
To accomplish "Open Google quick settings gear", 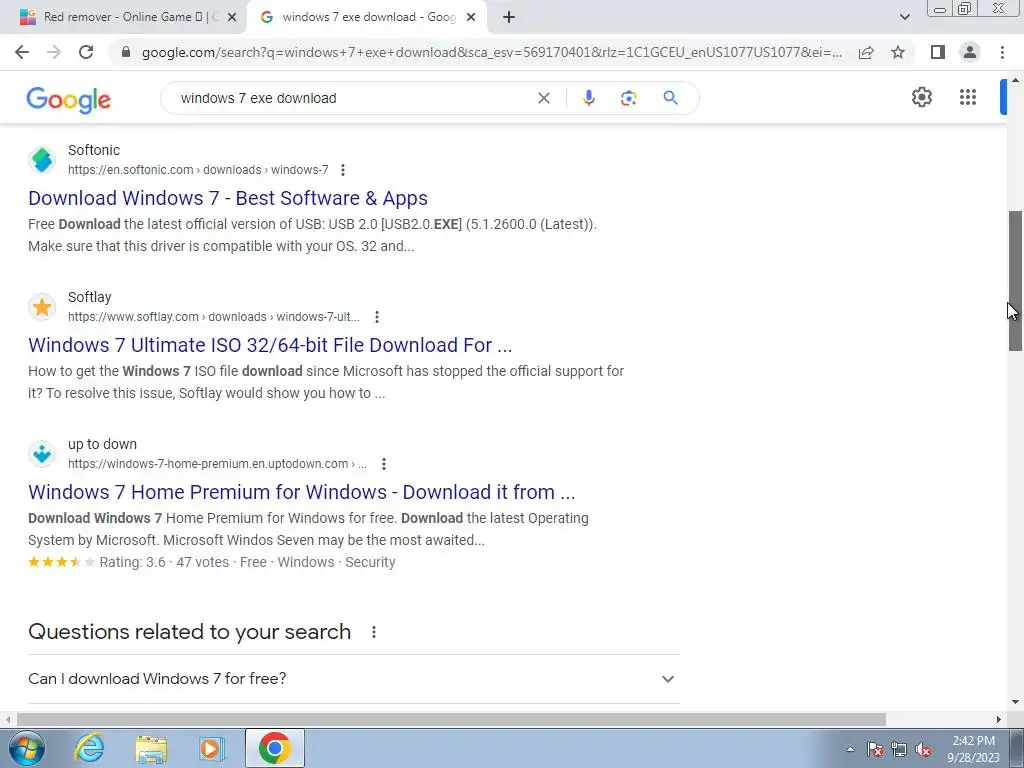I will [921, 97].
